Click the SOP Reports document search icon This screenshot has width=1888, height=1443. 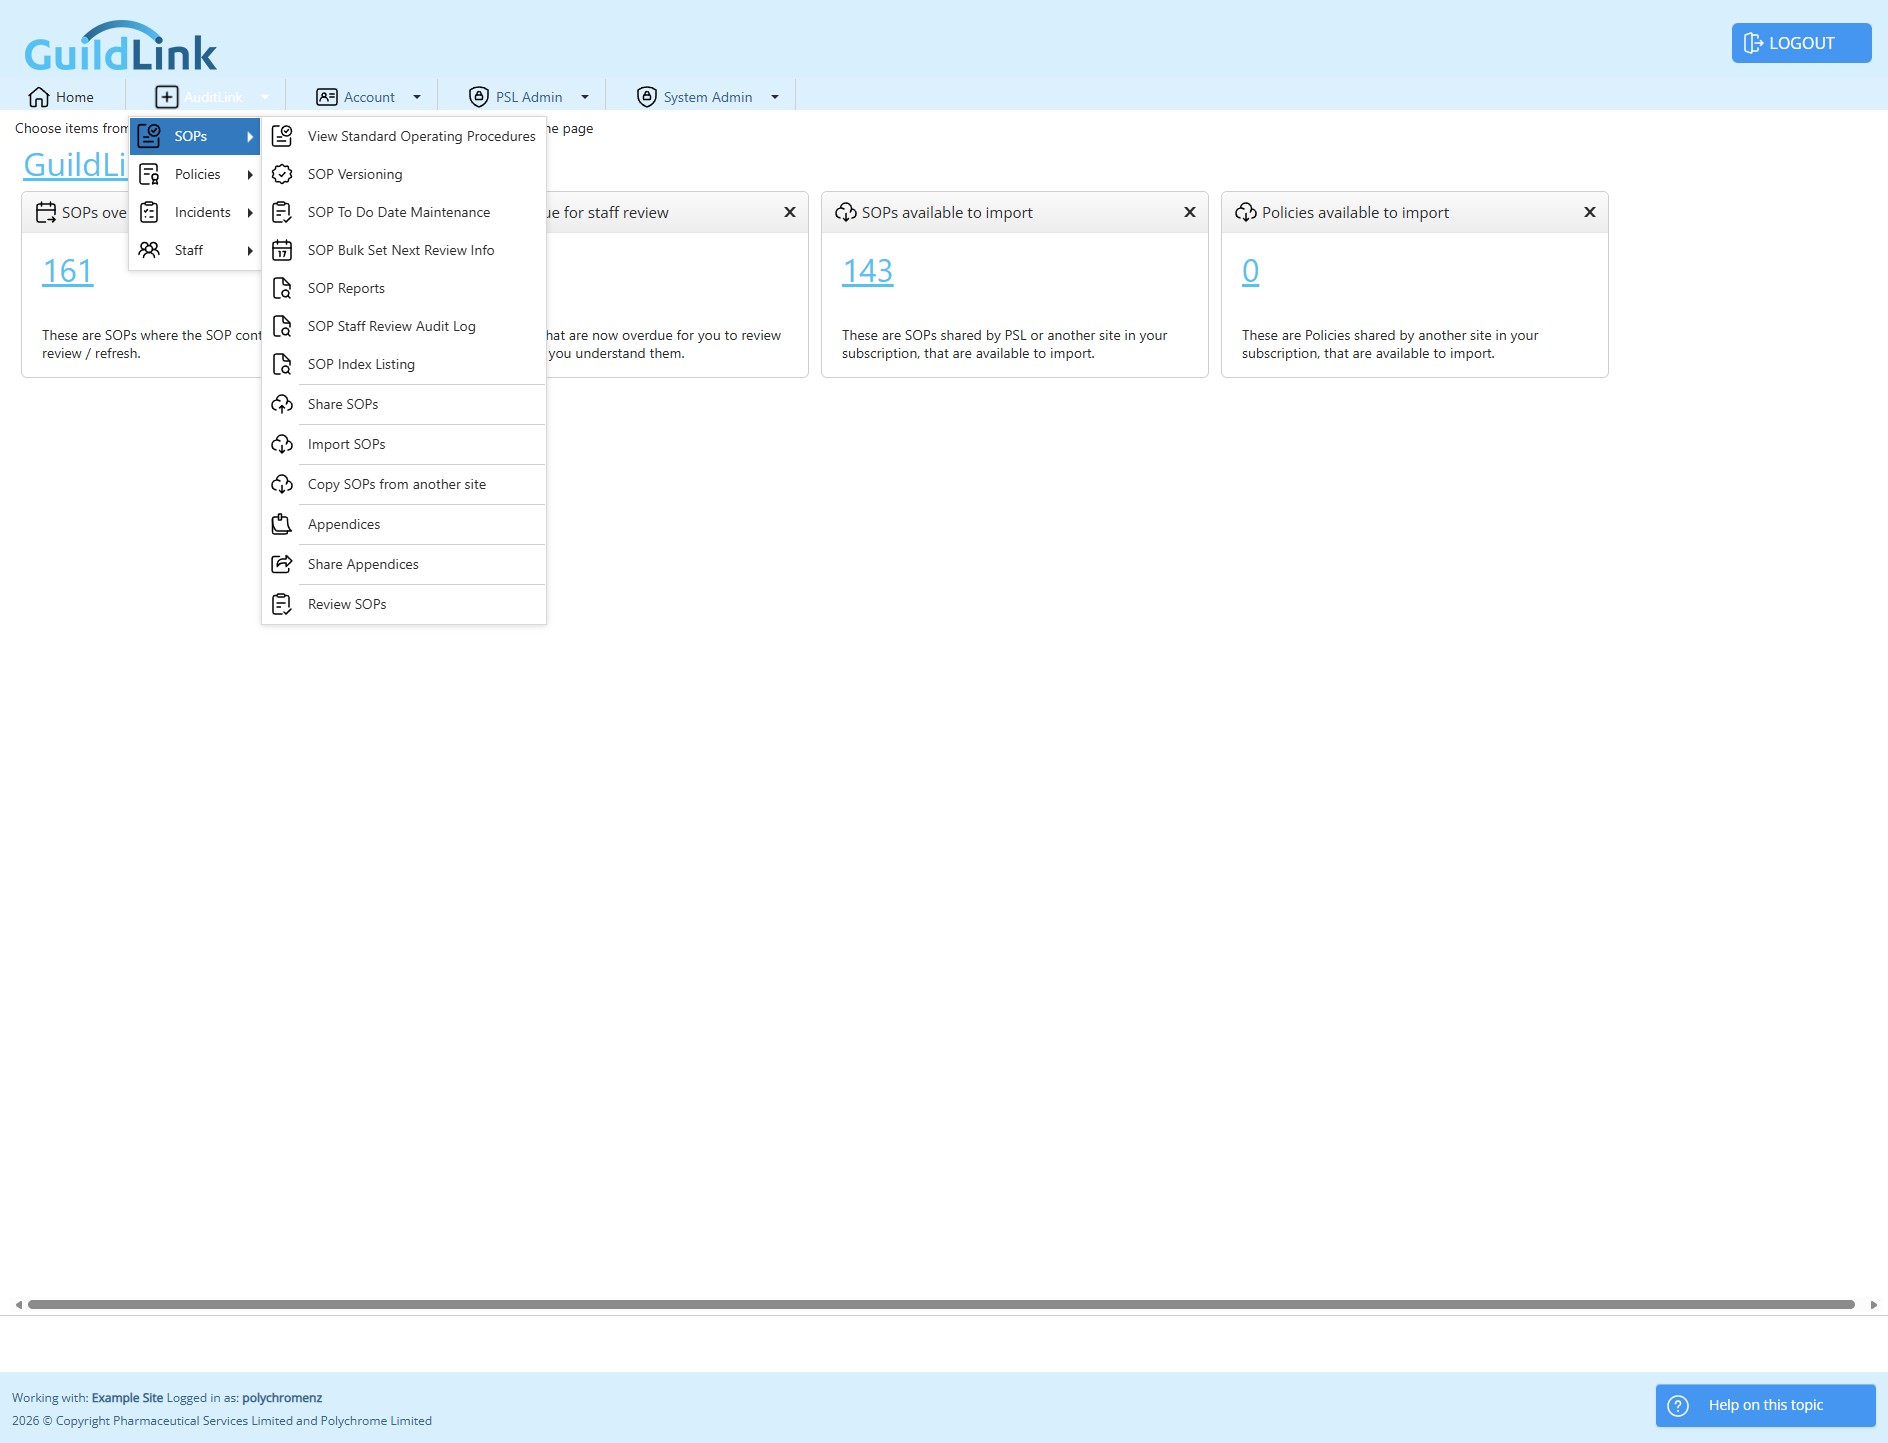click(x=282, y=288)
